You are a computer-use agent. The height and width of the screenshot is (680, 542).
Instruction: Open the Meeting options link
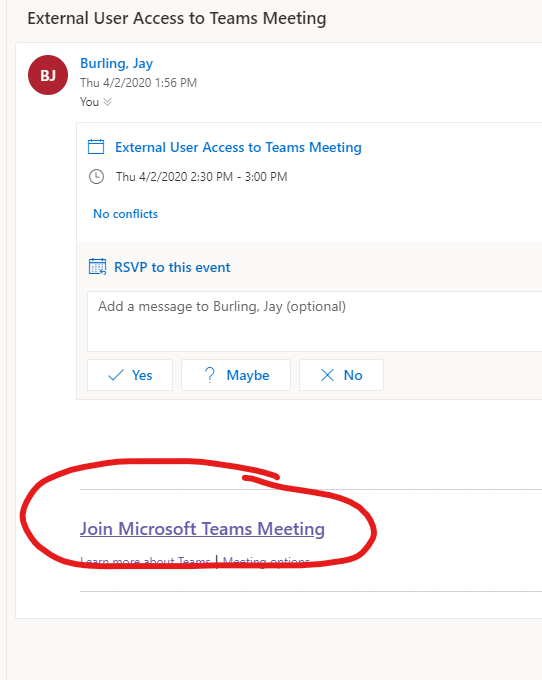point(266,561)
